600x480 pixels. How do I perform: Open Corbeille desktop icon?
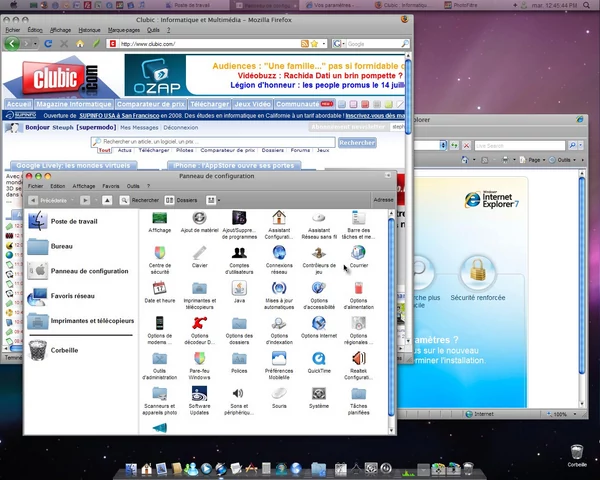point(577,455)
